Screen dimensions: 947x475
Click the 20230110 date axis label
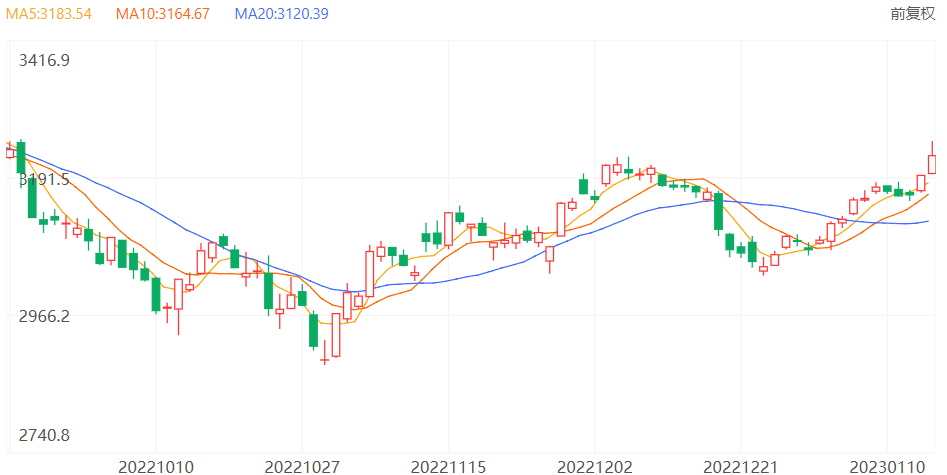887,467
